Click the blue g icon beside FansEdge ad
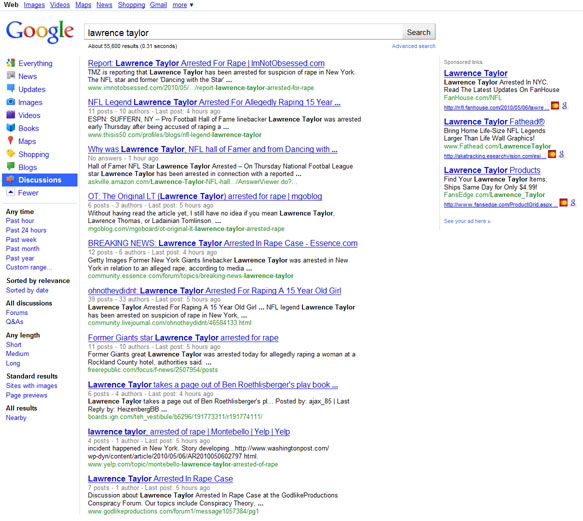The height and width of the screenshot is (521, 583). click(573, 202)
